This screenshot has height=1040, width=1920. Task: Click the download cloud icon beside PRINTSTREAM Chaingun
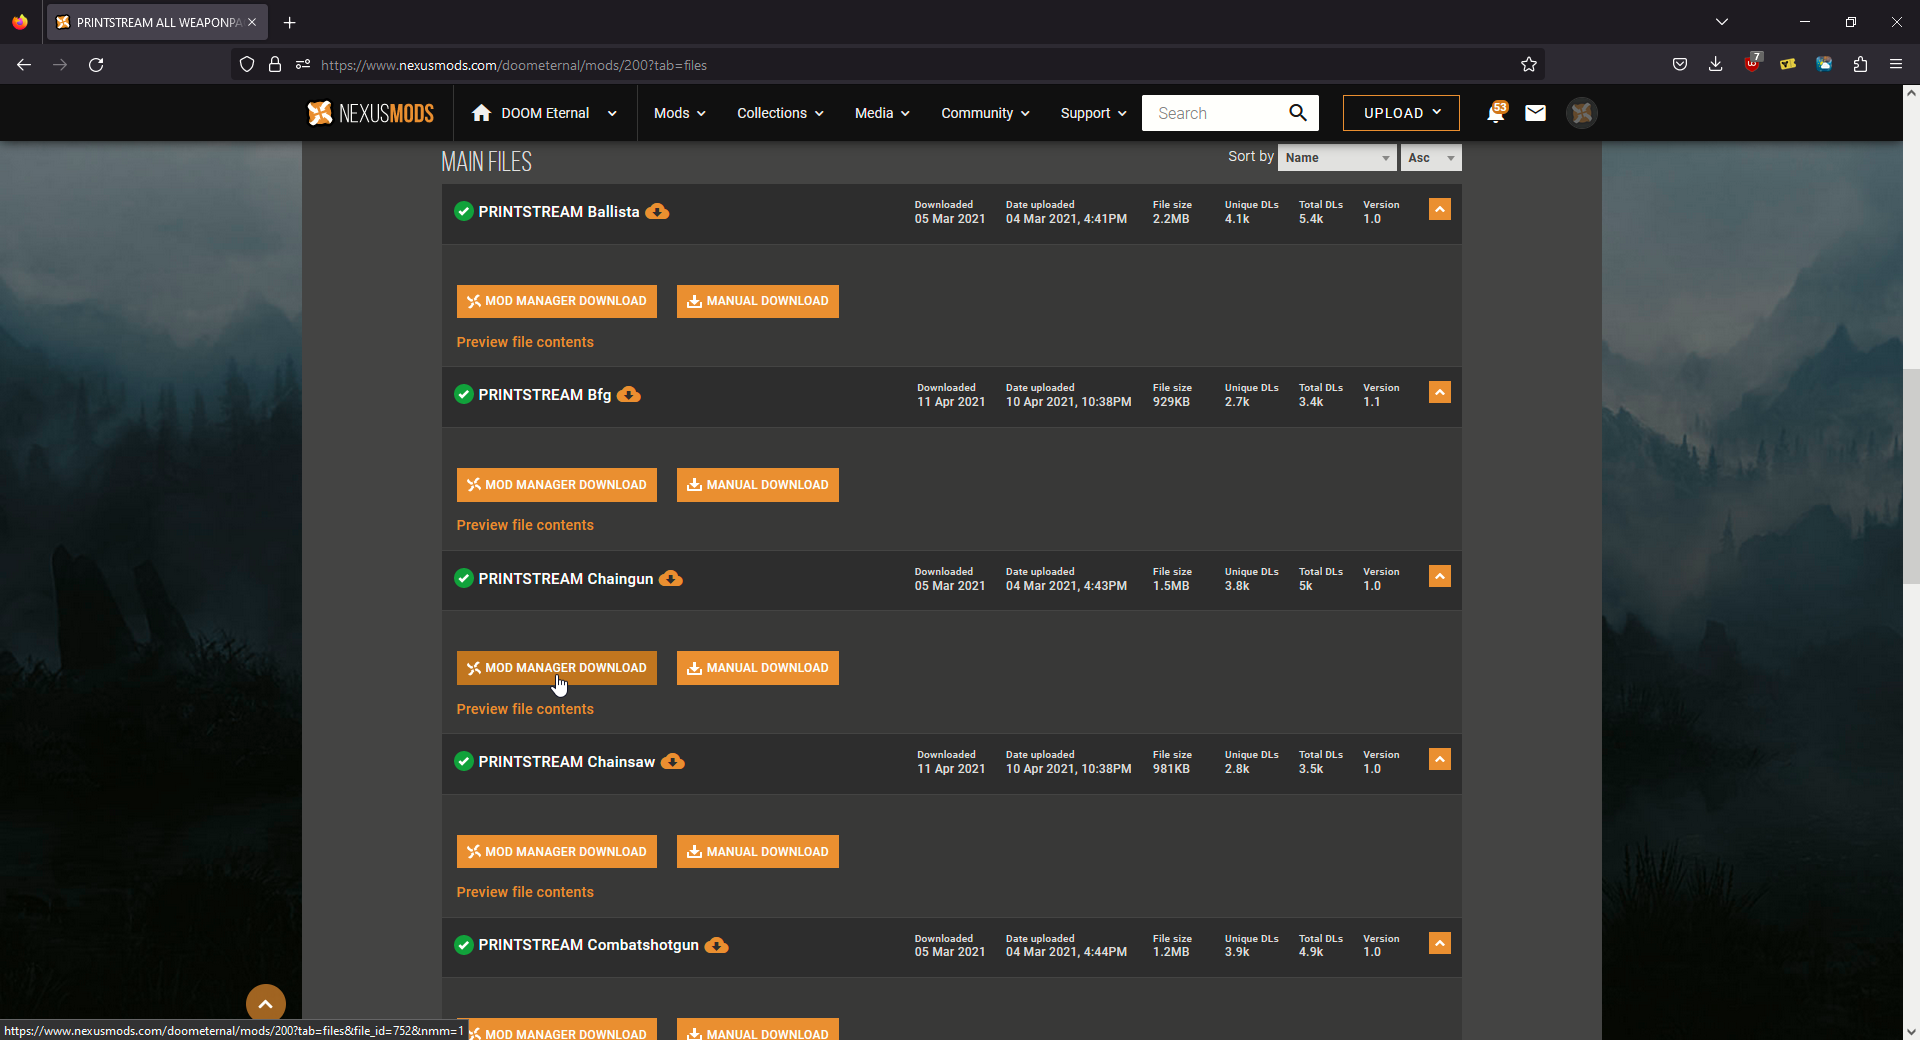671,579
